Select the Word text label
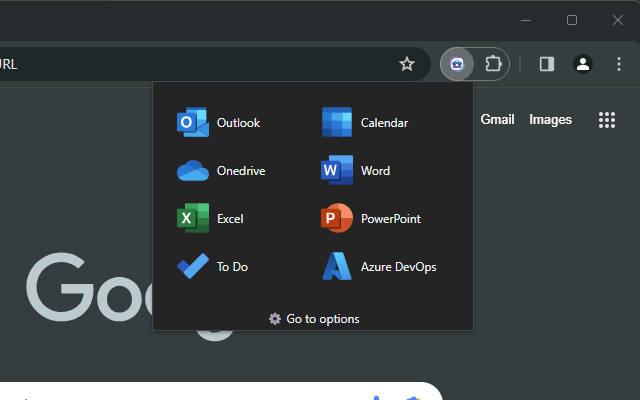This screenshot has width=640, height=400. click(375, 171)
